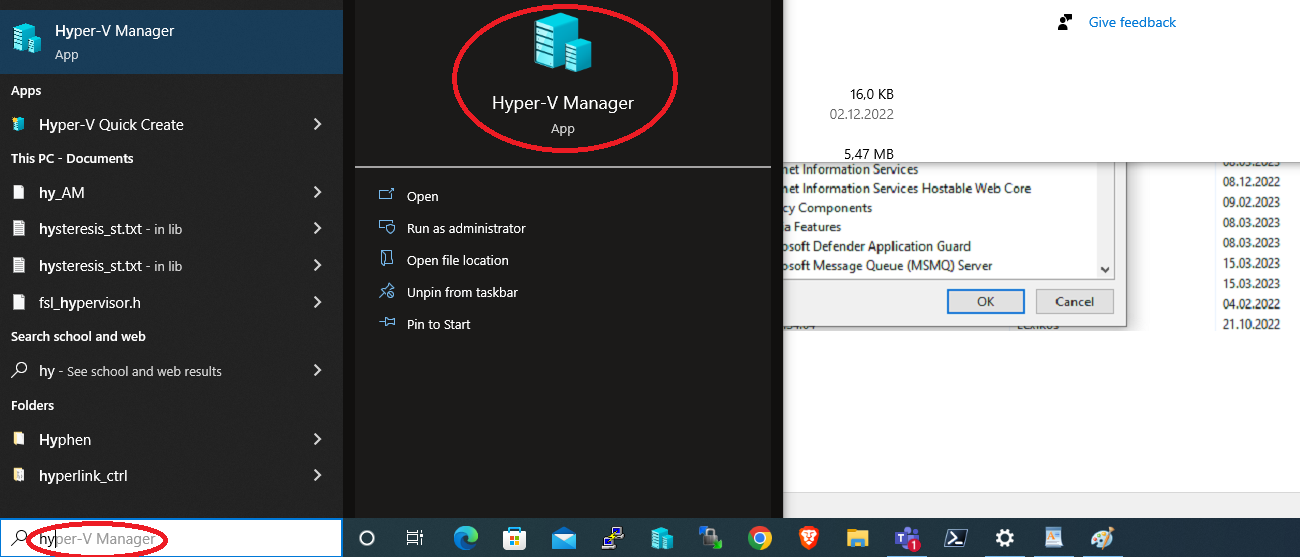The height and width of the screenshot is (557, 1300).
Task: Expand Hyphen folder result arrow
Action: [318, 440]
